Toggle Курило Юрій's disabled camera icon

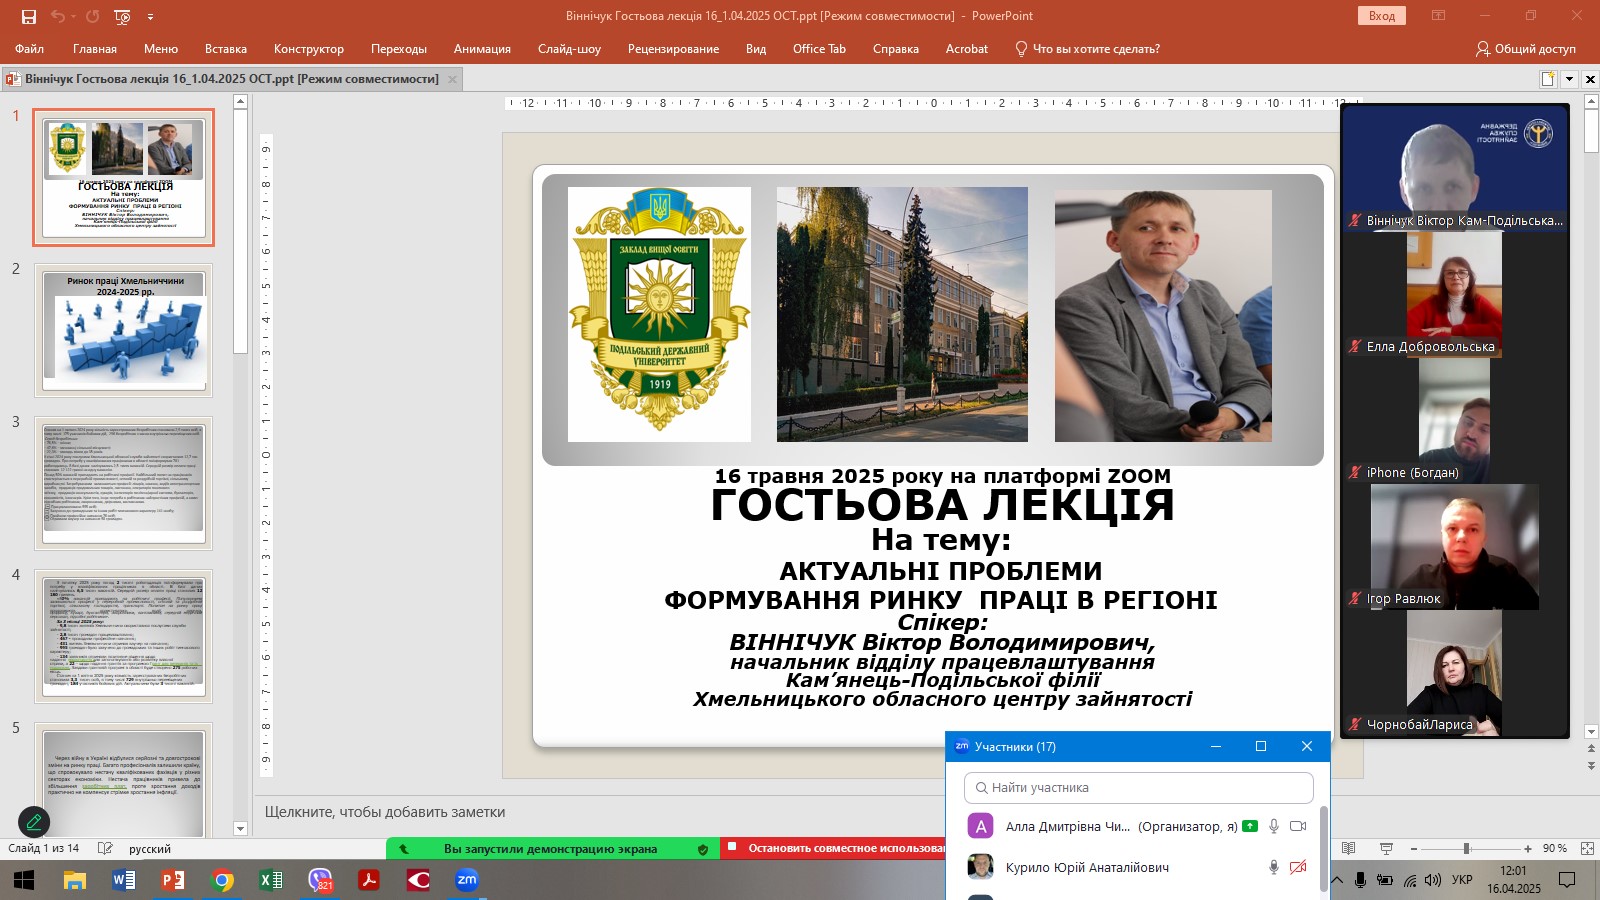(x=1298, y=867)
